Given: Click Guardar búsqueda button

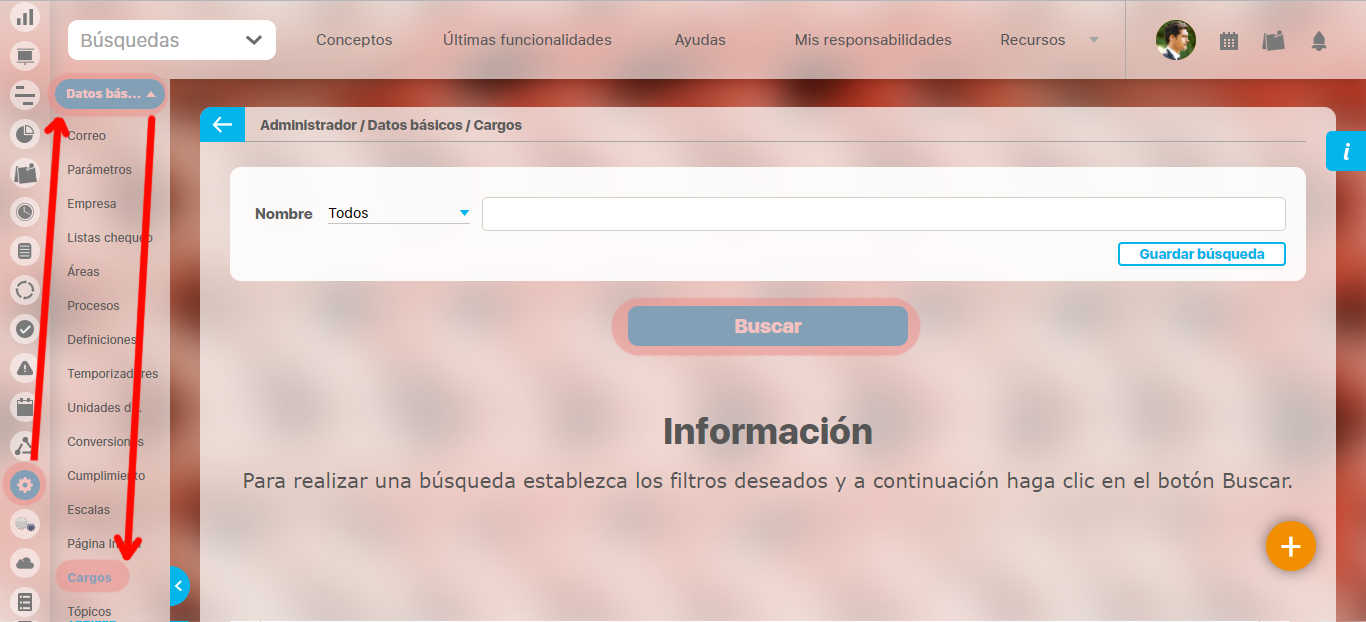Looking at the screenshot, I should tap(1201, 254).
